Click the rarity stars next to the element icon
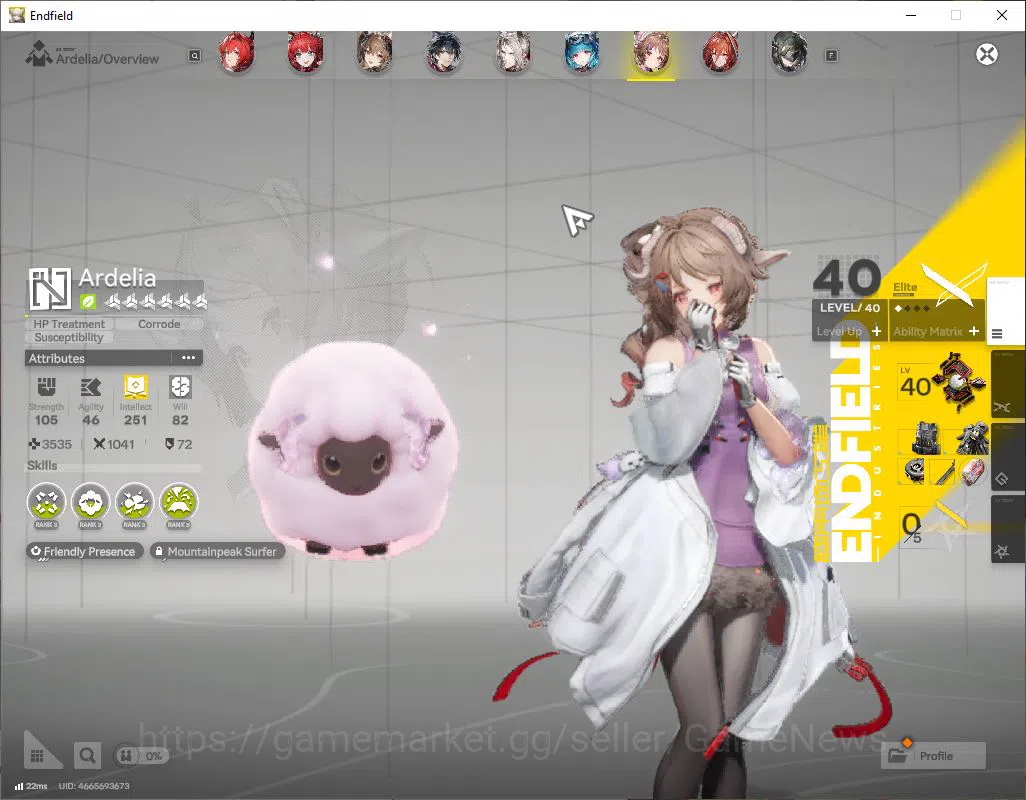 pyautogui.click(x=157, y=301)
